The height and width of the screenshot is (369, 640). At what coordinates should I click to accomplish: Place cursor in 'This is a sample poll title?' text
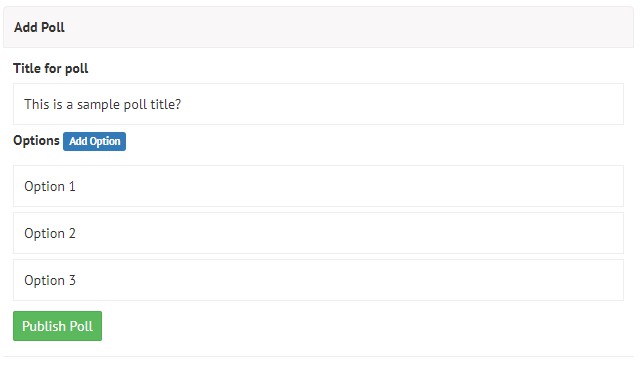coord(102,104)
